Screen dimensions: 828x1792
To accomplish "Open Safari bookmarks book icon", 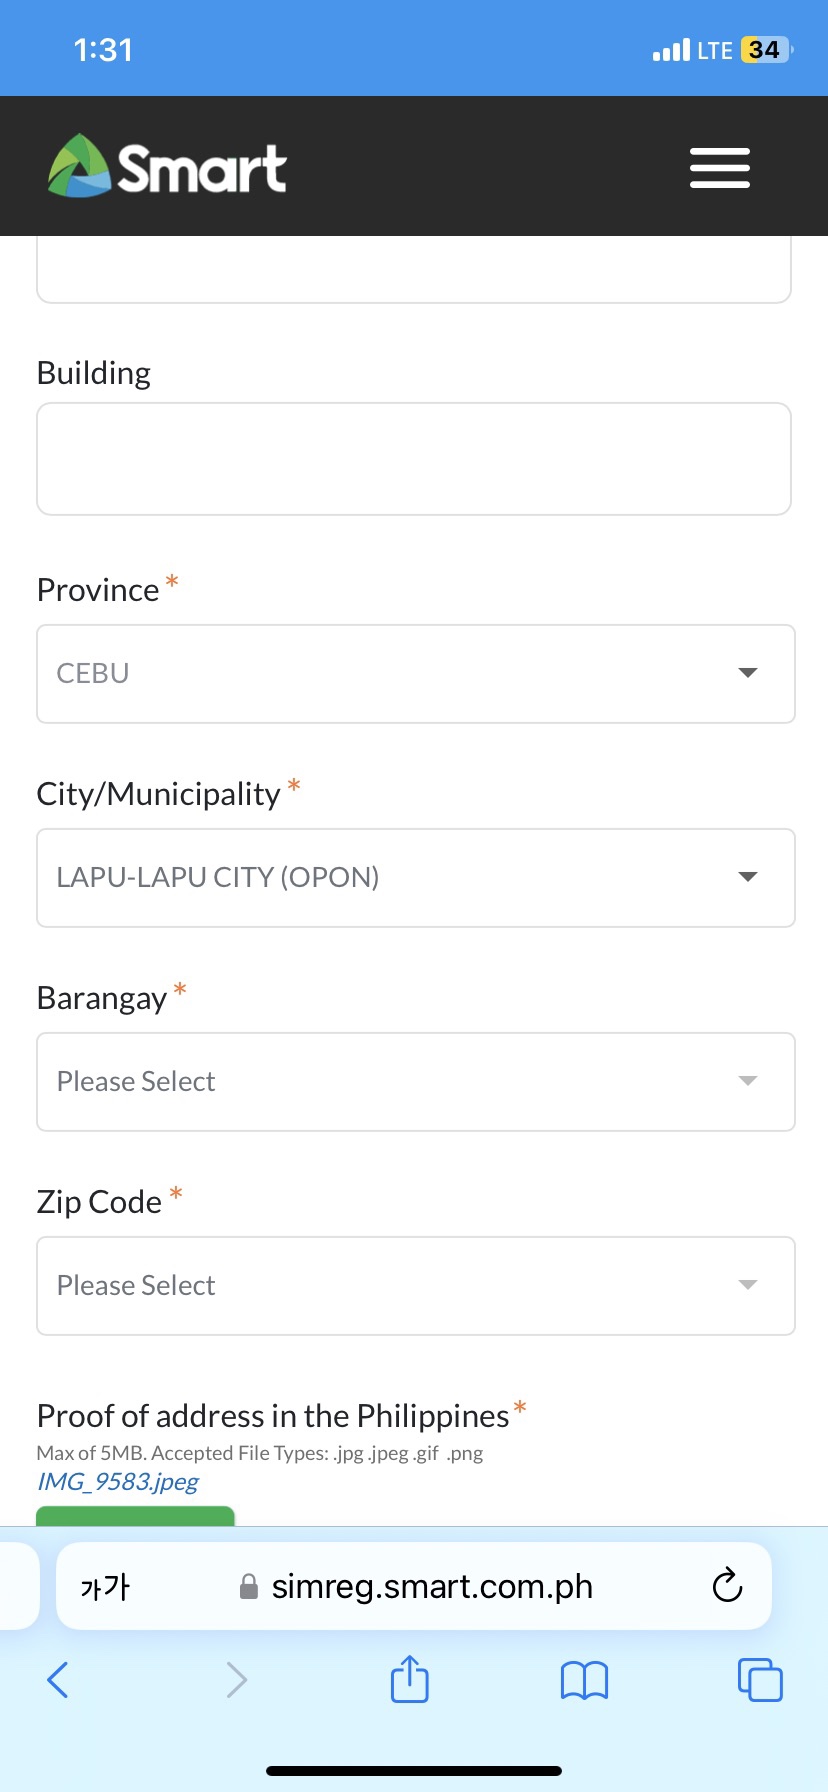I will tap(585, 1680).
